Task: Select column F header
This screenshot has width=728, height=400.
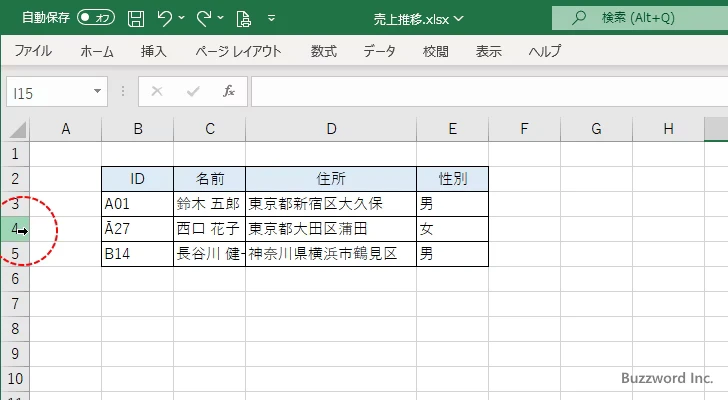Action: tap(525, 129)
